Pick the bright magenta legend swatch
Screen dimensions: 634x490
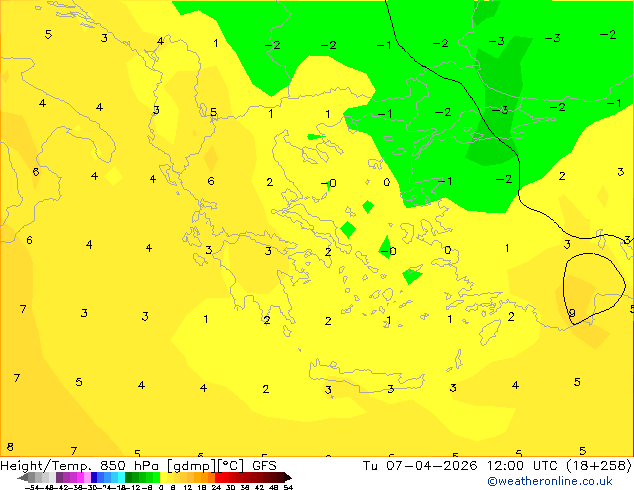(x=80, y=477)
